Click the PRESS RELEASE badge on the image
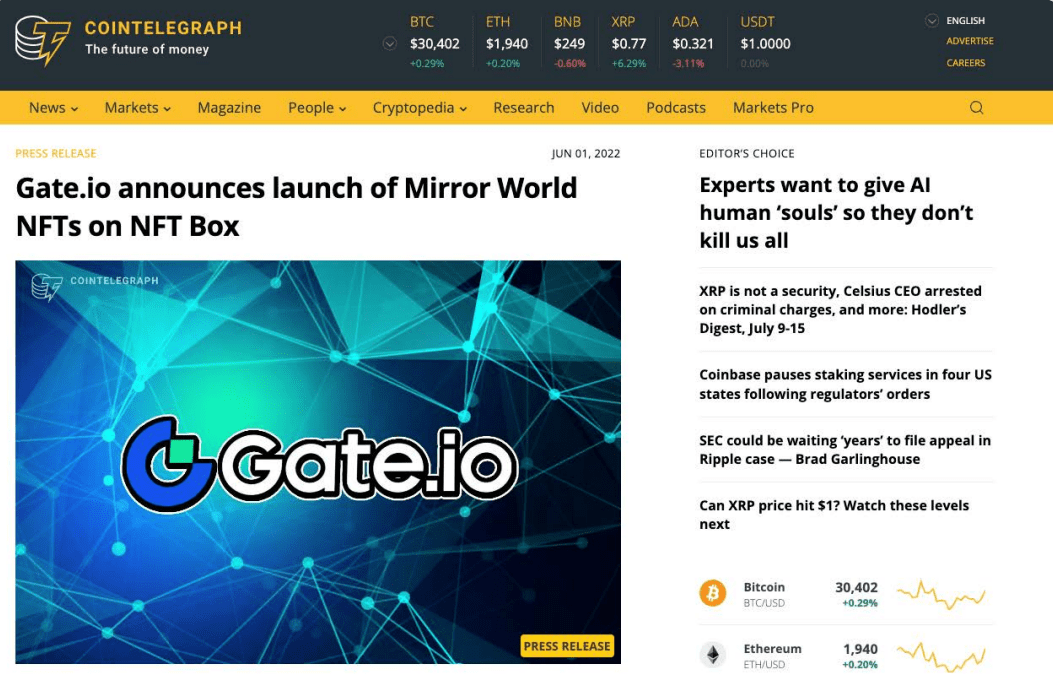1053x675 pixels. click(x=567, y=646)
